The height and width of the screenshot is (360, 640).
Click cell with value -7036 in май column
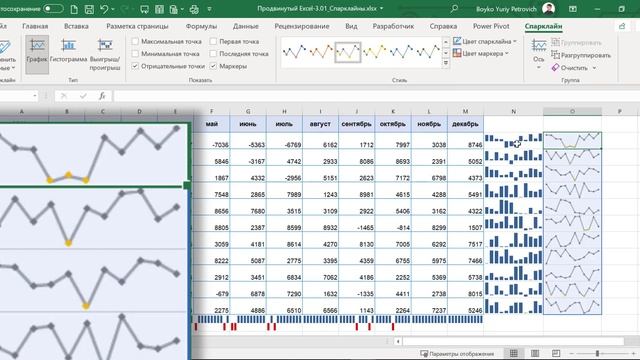click(x=211, y=141)
